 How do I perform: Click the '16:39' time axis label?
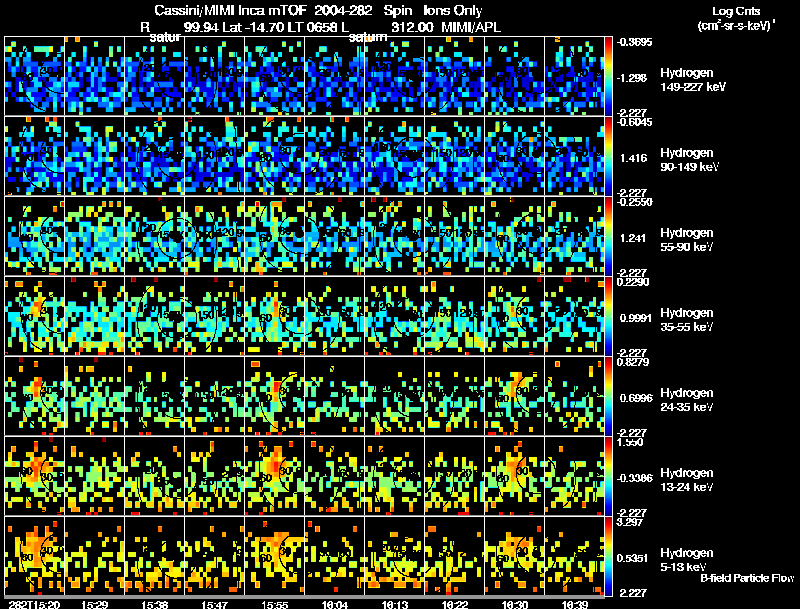click(575, 604)
